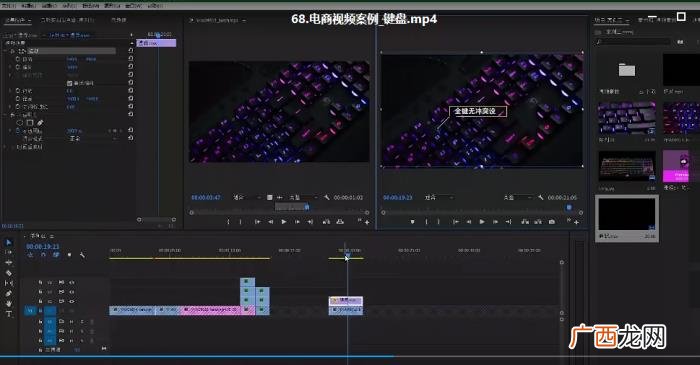
Task: Draw a free-form mask with Opacity pen
Action: coord(40,123)
